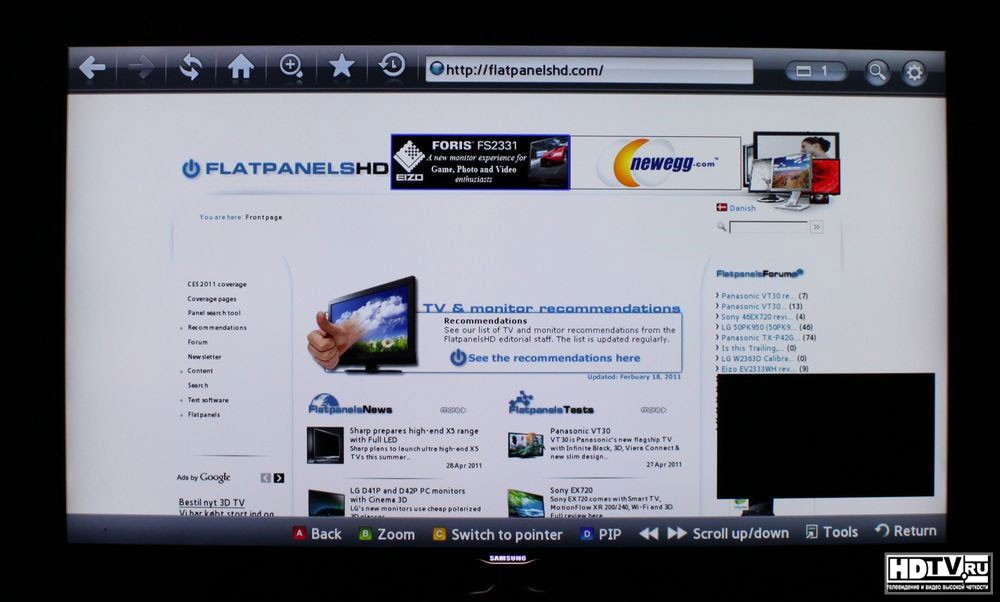This screenshot has width=1000, height=602.
Task: Open browser settings gear icon
Action: point(914,73)
